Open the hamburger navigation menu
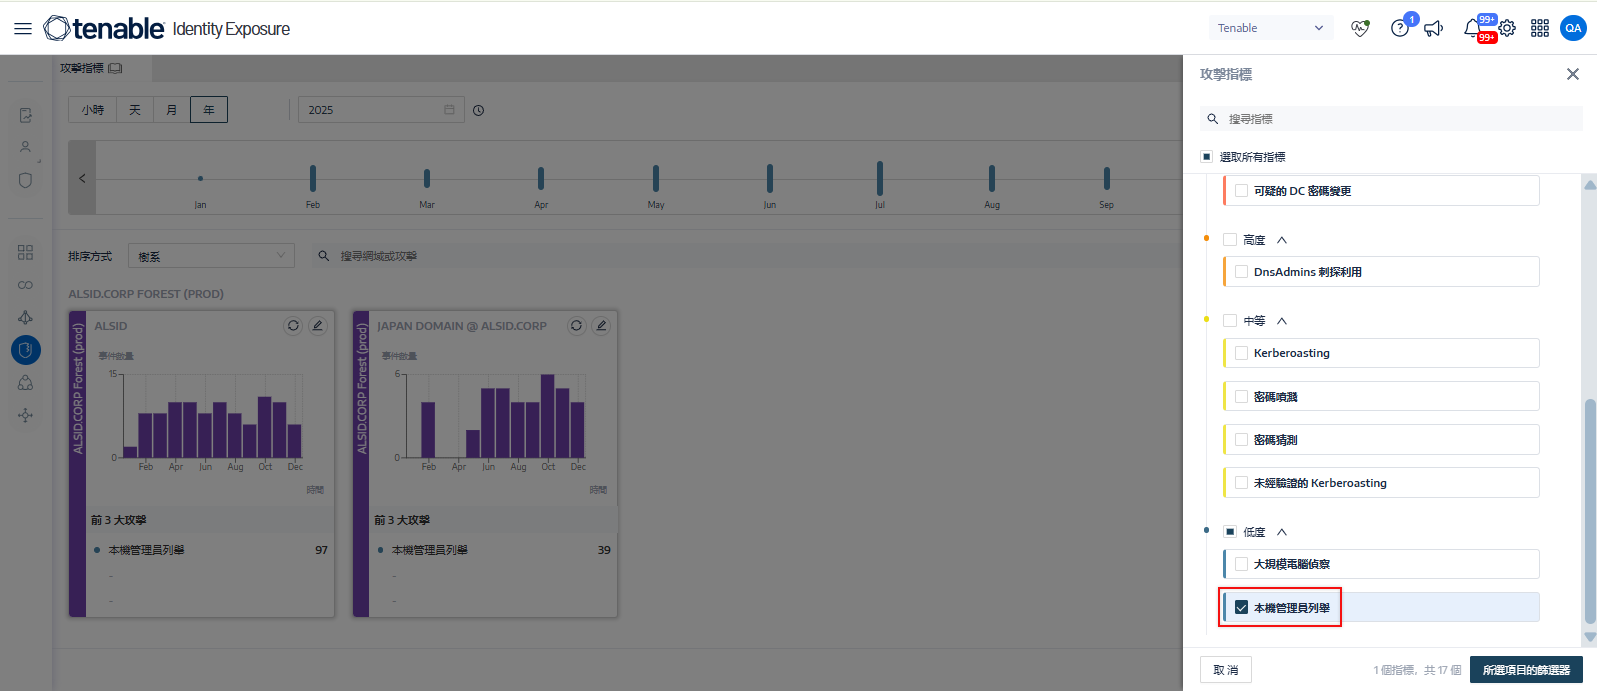Screen dimensions: 1597x691 pos(22,29)
